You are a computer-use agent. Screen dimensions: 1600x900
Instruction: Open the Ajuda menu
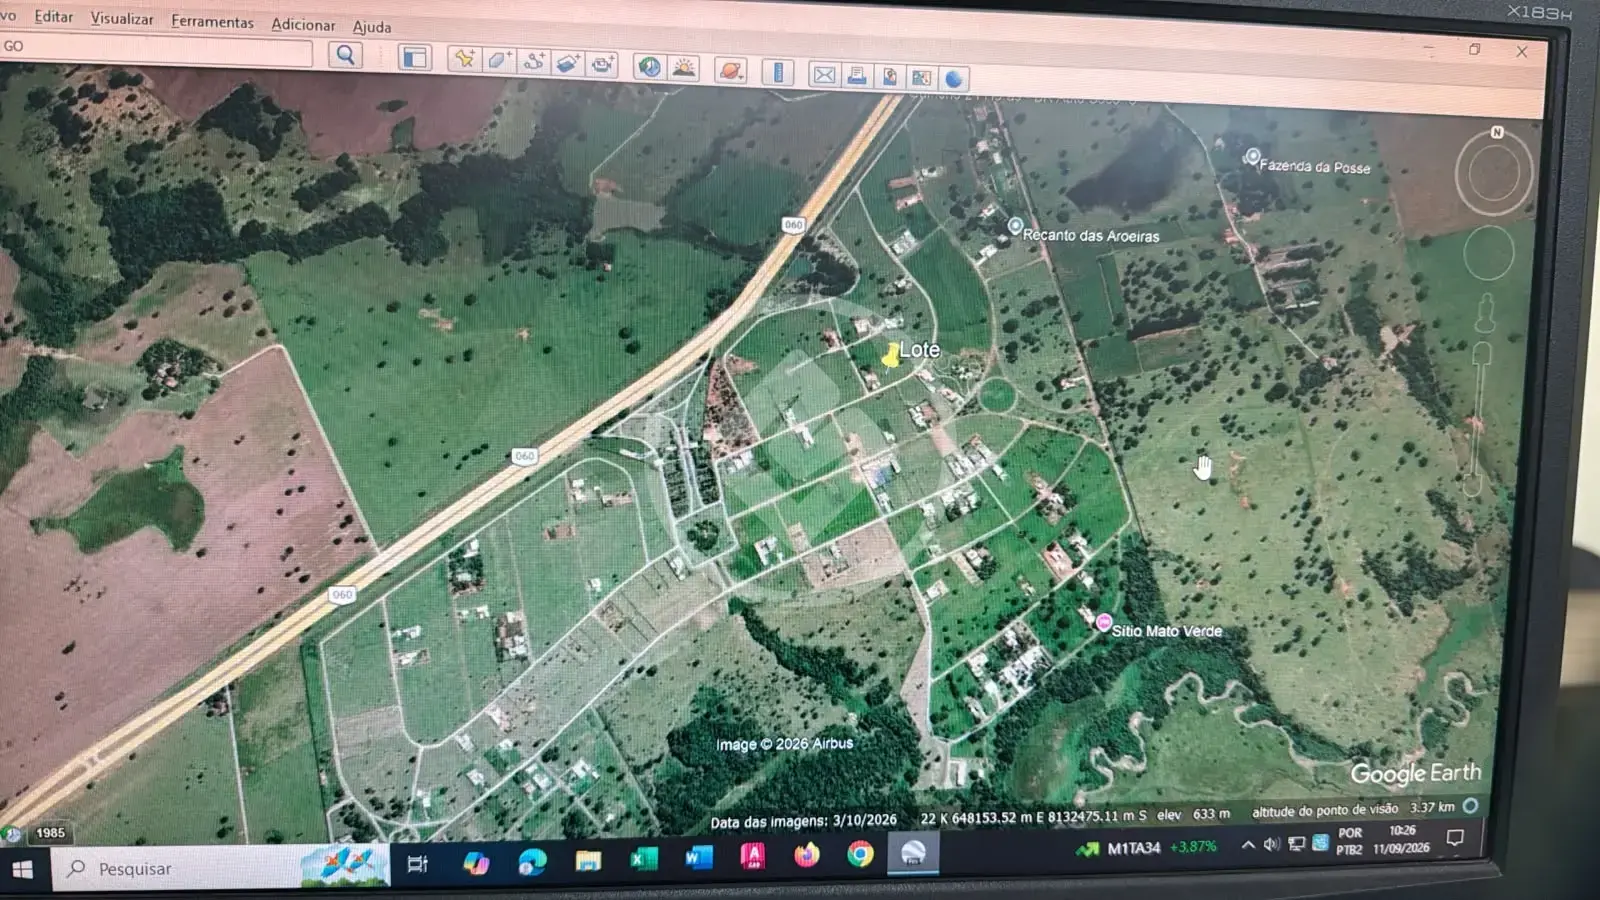pyautogui.click(x=372, y=27)
